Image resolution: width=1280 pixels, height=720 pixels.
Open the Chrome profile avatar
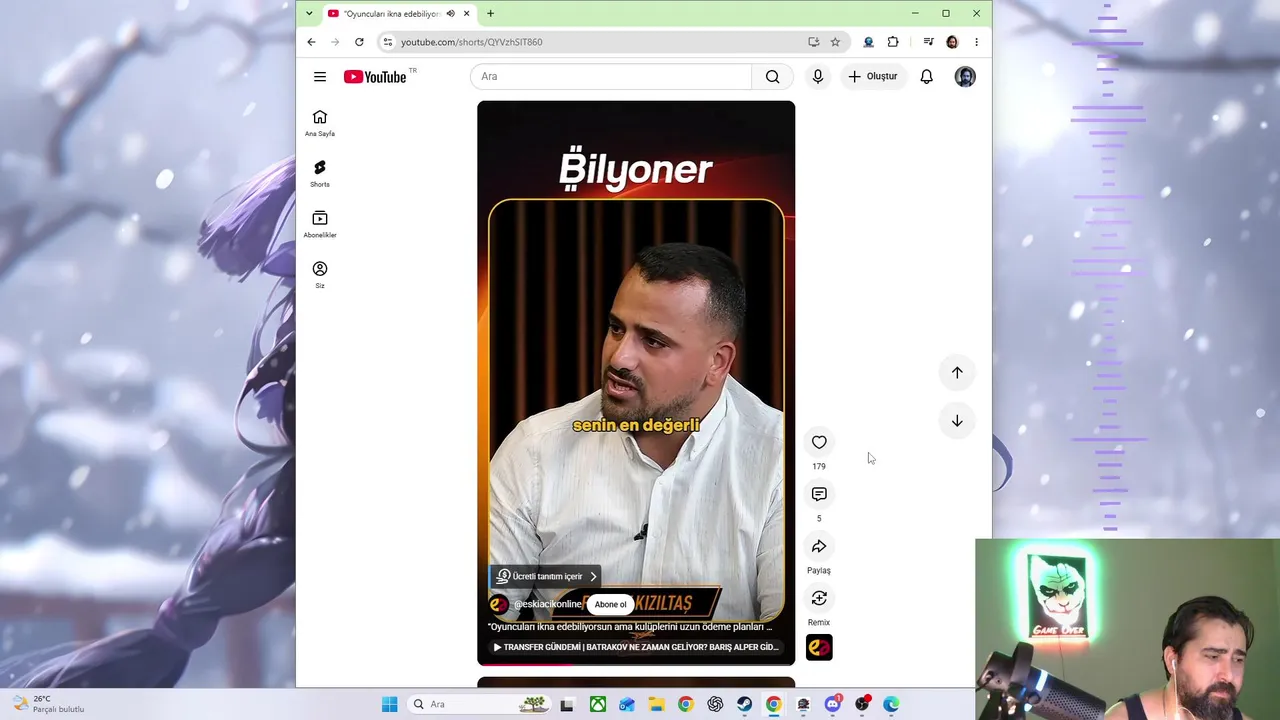[952, 42]
